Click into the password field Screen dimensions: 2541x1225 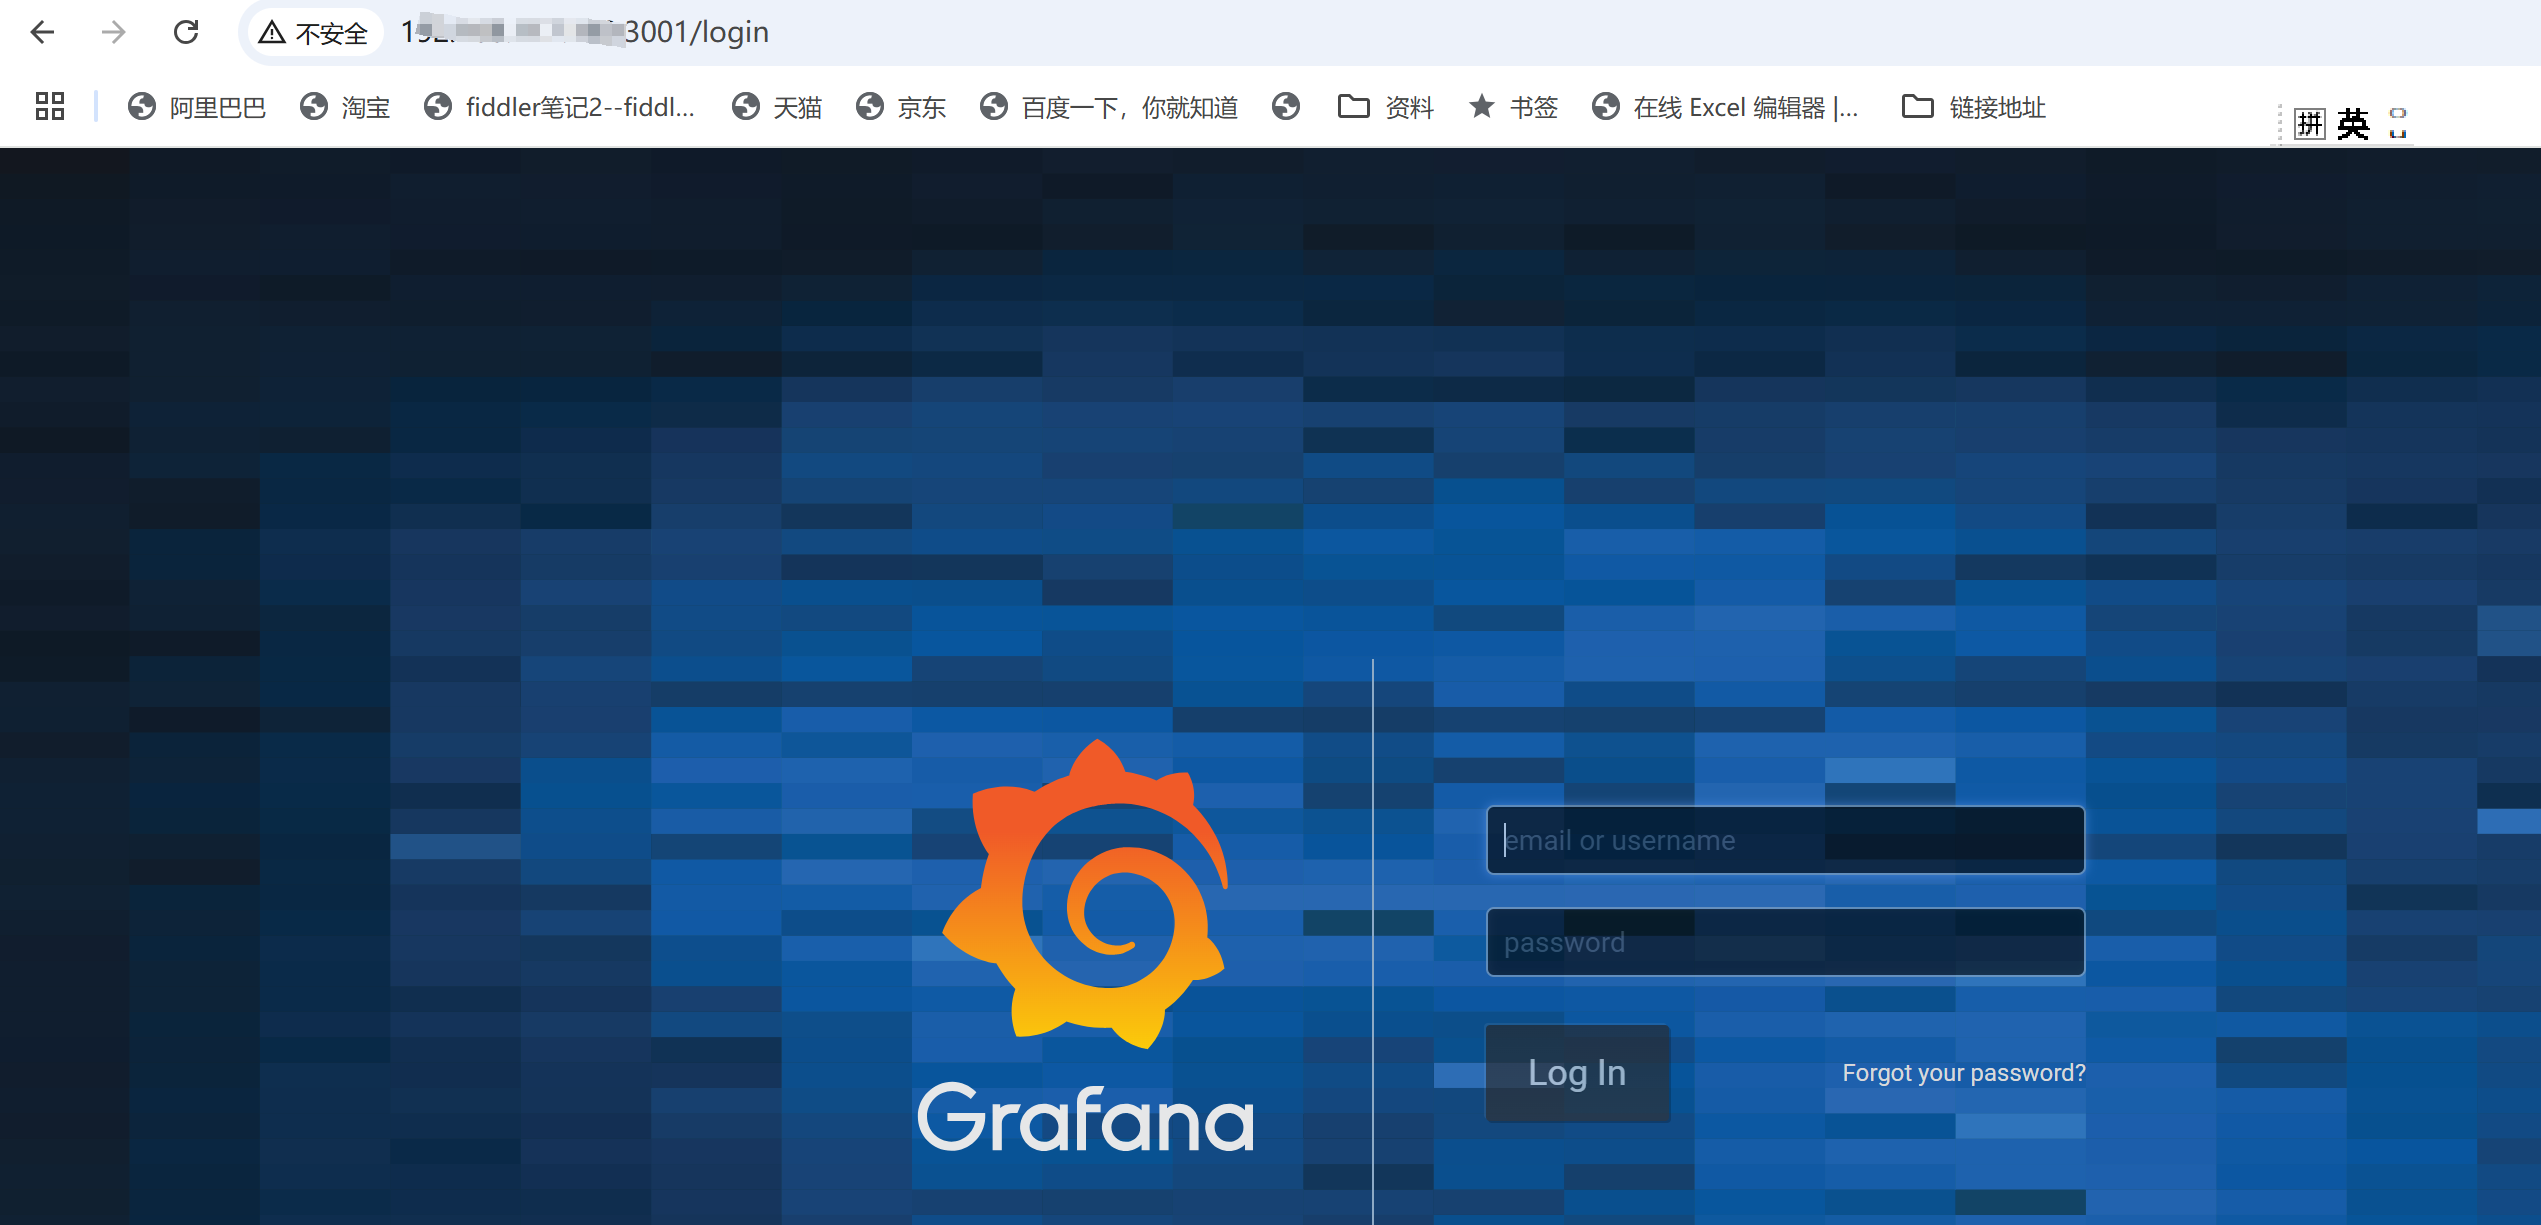[1785, 942]
